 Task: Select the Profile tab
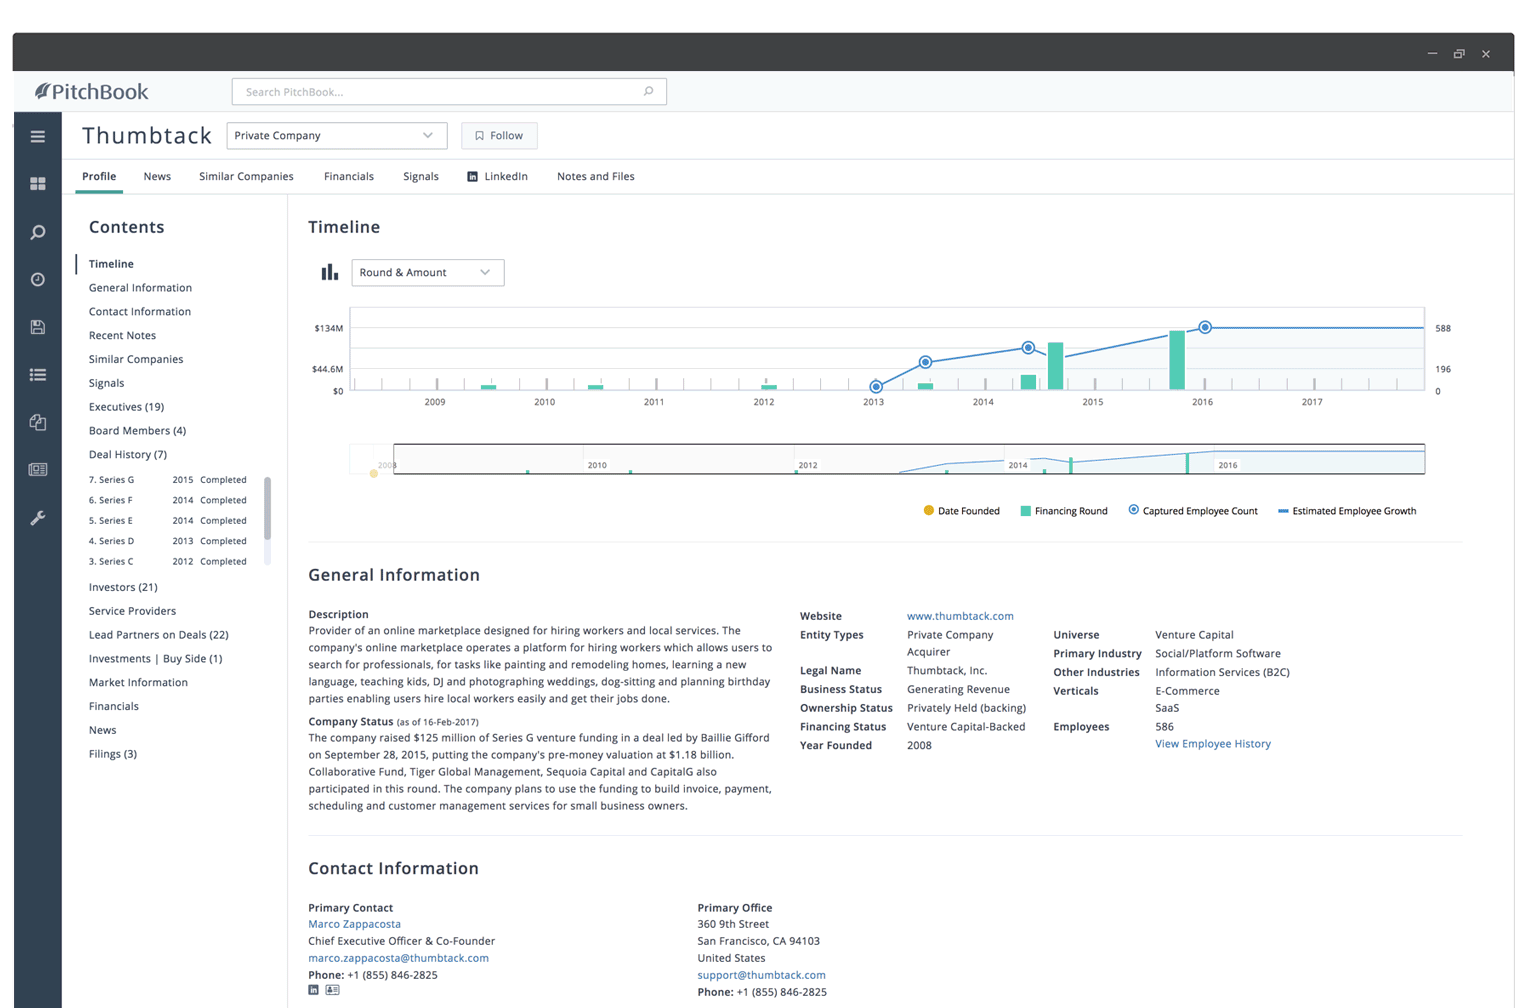click(99, 176)
